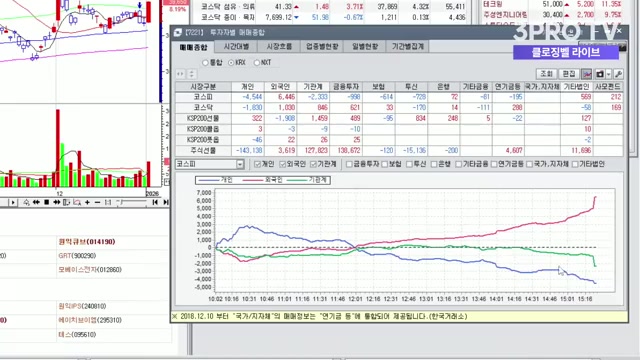
Task: Click the fast-forward double-arrow chart icon
Action: coord(57,202)
